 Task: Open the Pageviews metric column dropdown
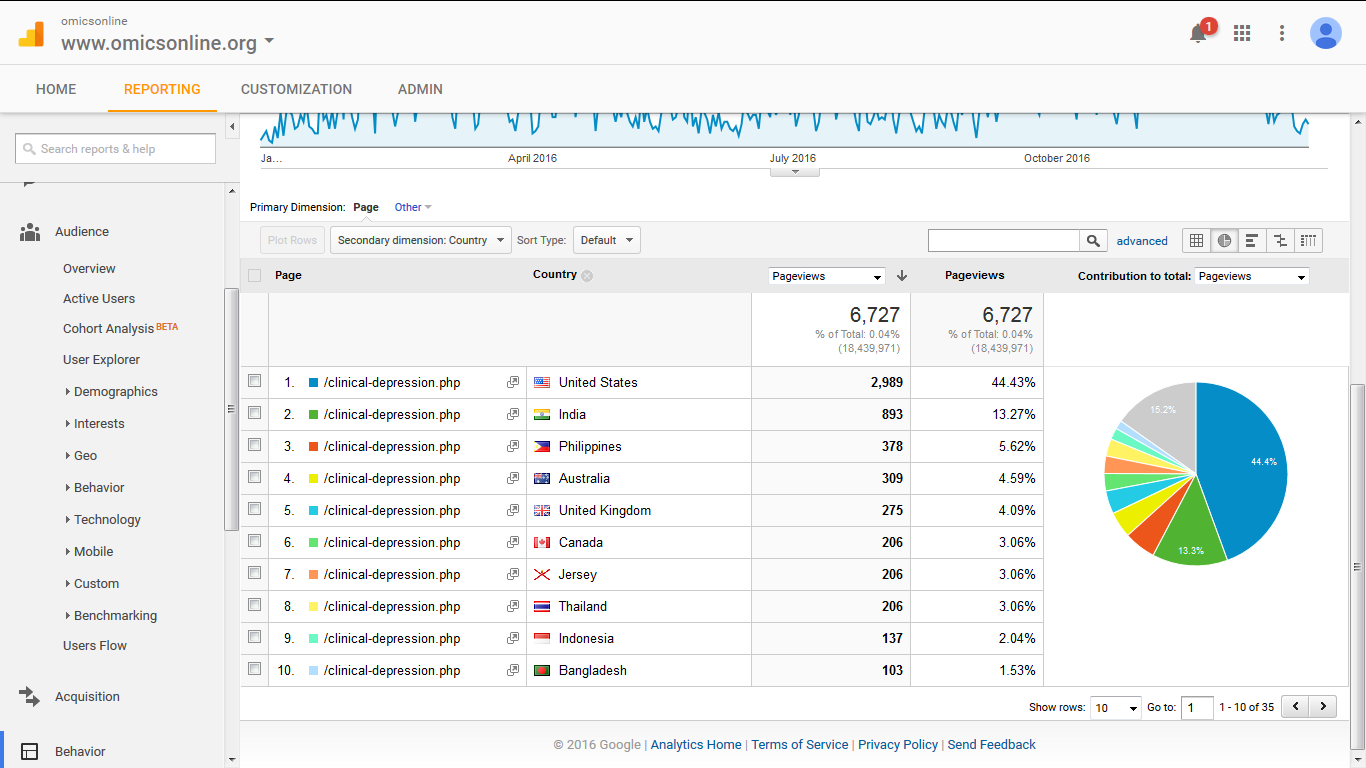[x=827, y=276]
